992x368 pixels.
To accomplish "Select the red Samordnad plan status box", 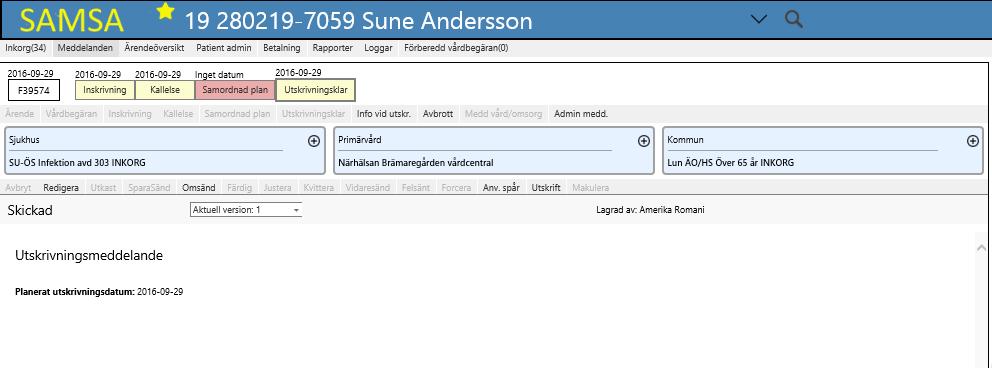I will pyautogui.click(x=235, y=90).
